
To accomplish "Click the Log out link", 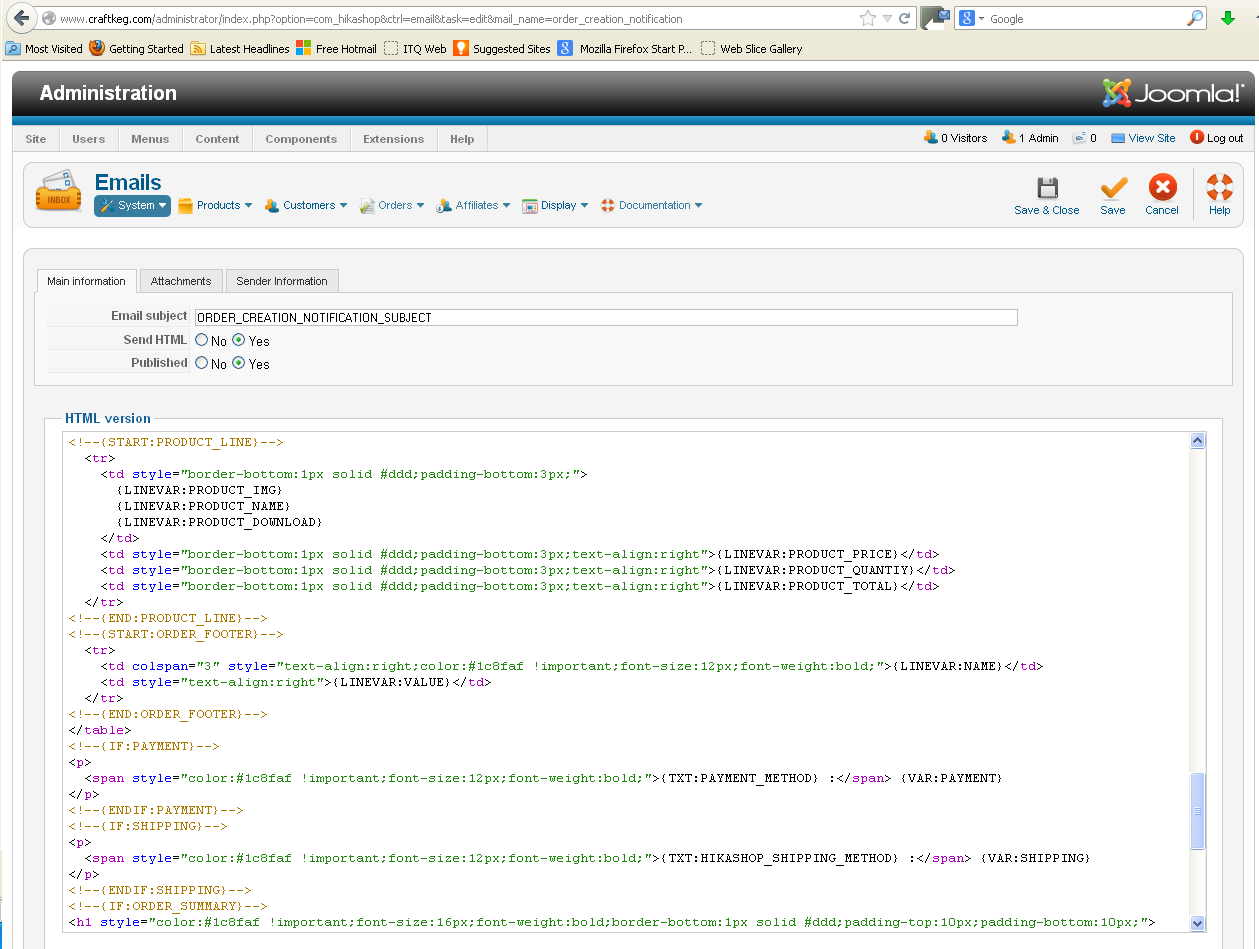I will tap(1224, 138).
